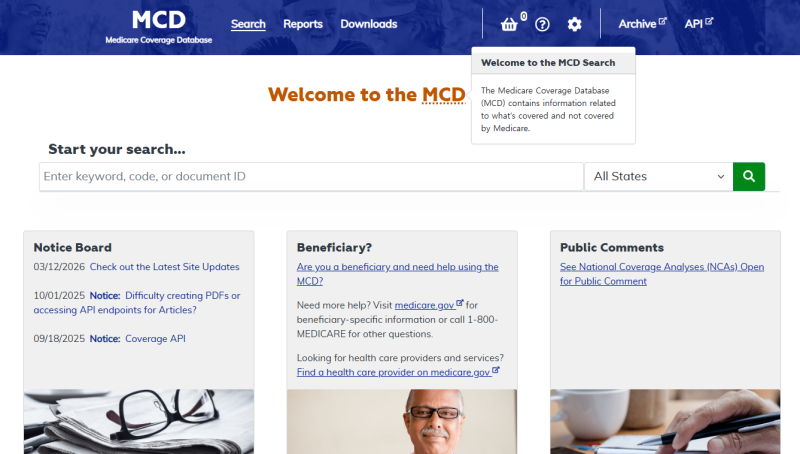This screenshot has height=454, width=800.
Task: Open Find a health care provider link
Action: tap(398, 372)
